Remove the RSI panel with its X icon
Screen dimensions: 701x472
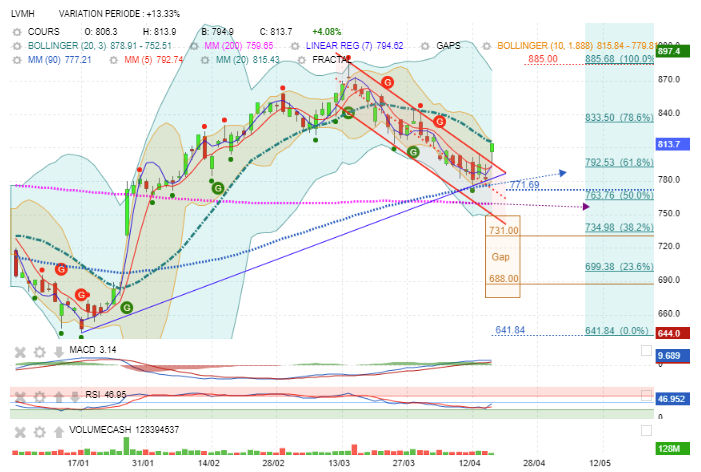pyautogui.click(x=20, y=396)
